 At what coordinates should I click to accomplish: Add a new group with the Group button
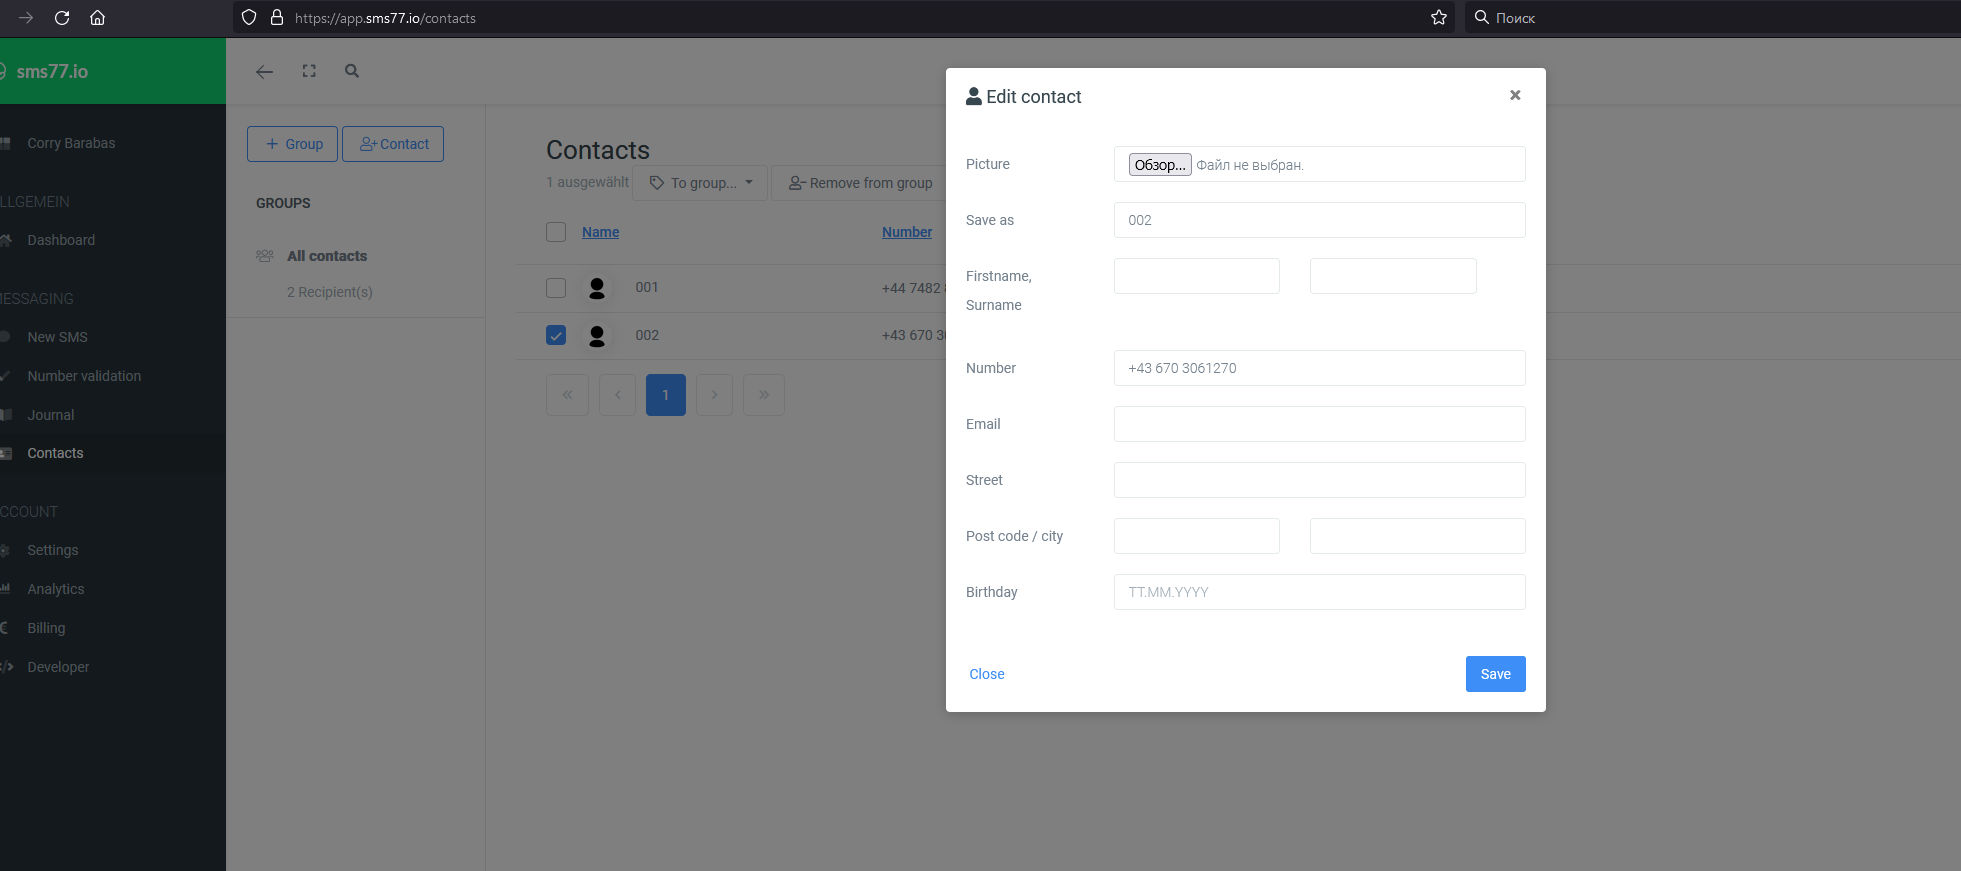pyautogui.click(x=292, y=144)
